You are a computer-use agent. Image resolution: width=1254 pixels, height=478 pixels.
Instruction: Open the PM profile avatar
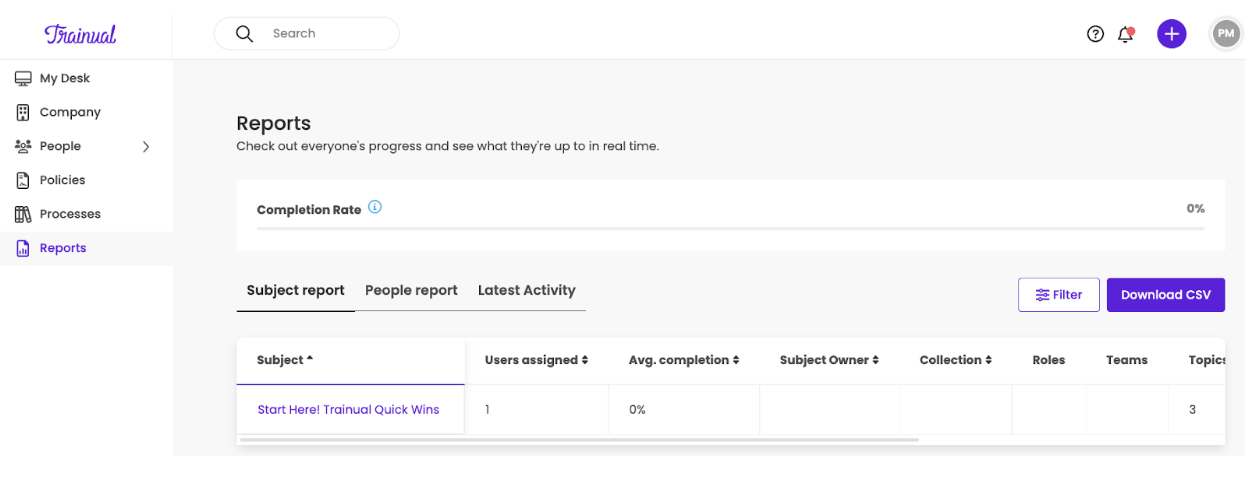click(1225, 34)
